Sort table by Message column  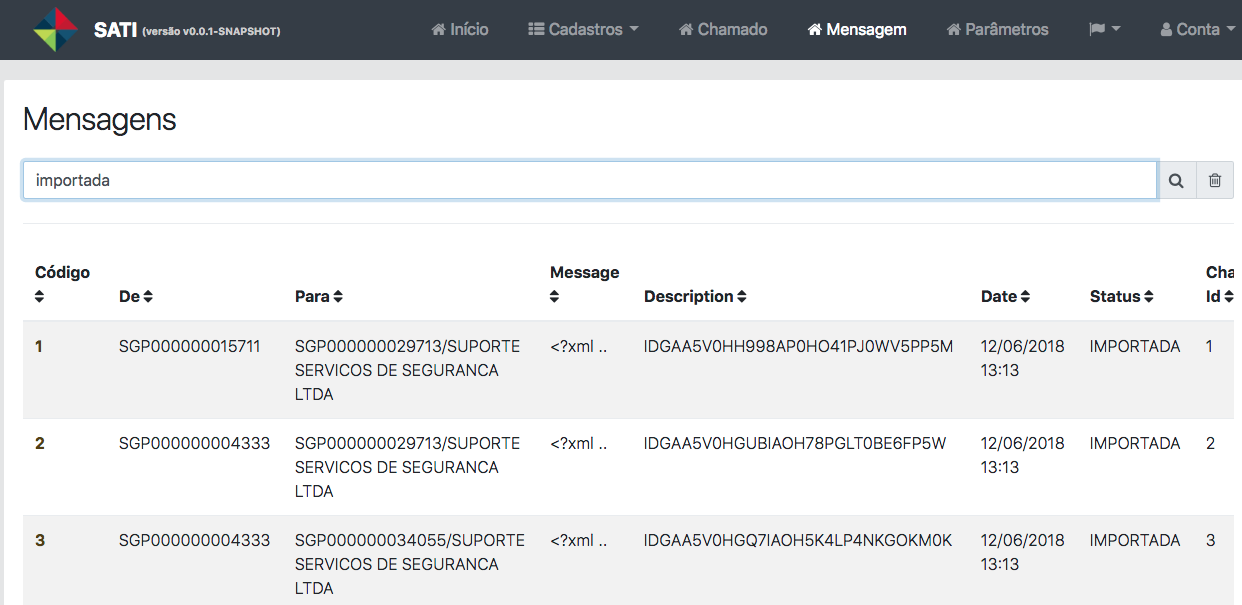[555, 297]
